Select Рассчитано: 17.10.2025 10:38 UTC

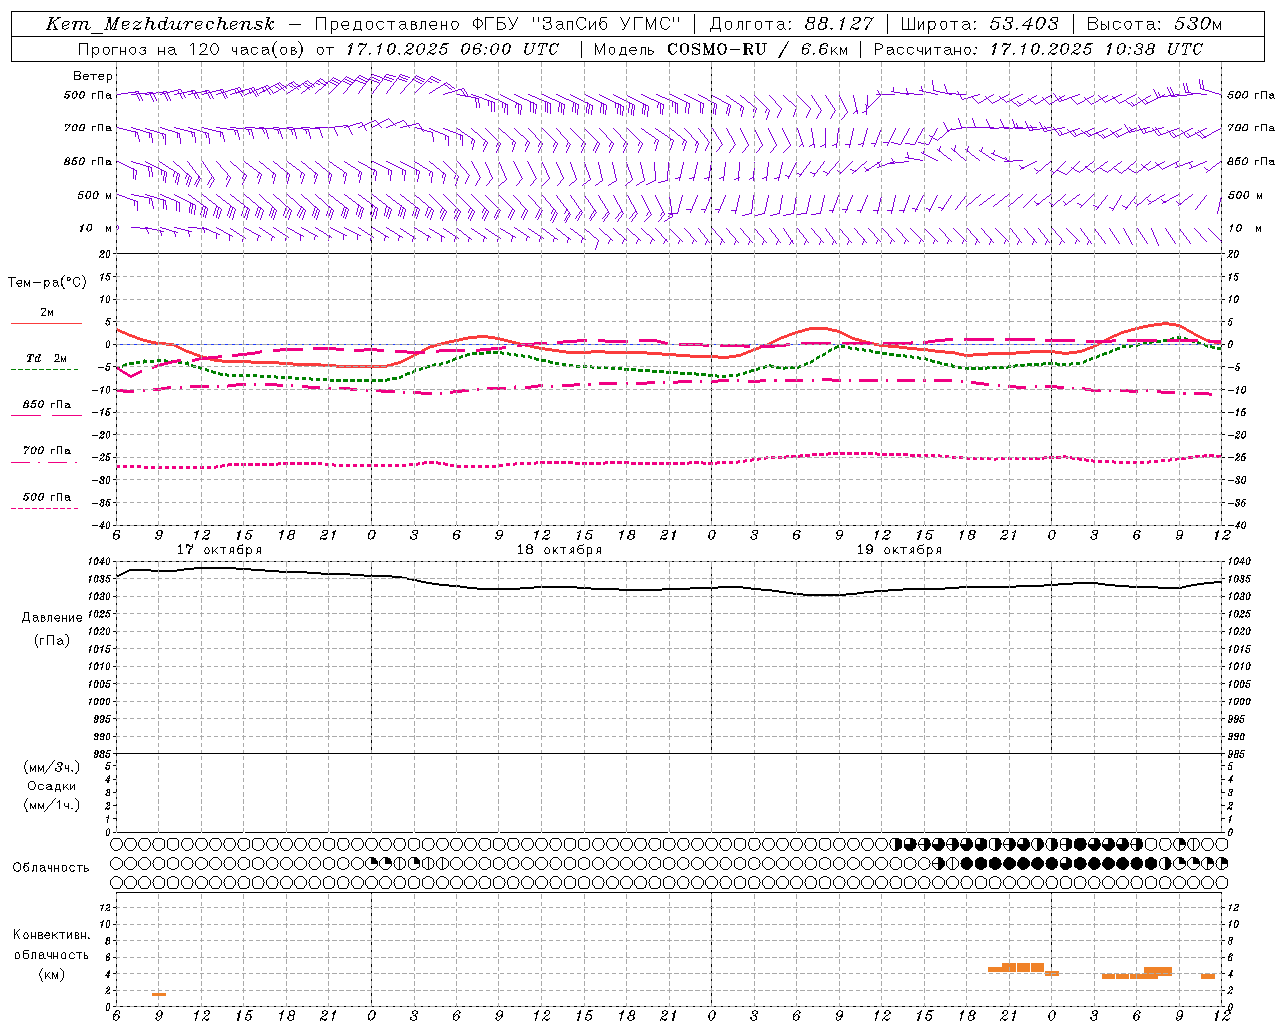coord(1038,49)
